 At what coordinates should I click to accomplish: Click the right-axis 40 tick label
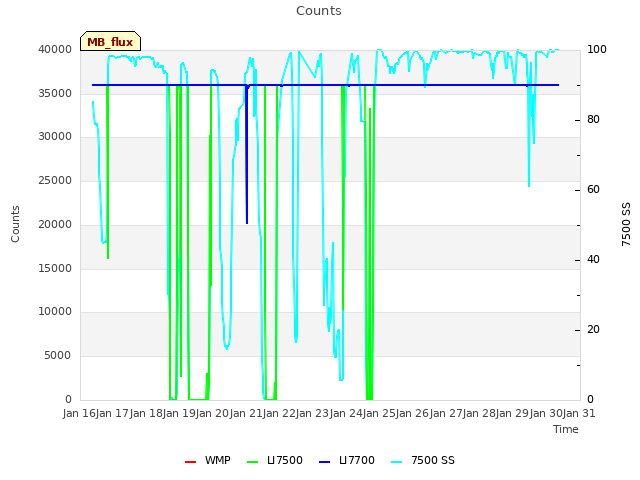(x=593, y=260)
